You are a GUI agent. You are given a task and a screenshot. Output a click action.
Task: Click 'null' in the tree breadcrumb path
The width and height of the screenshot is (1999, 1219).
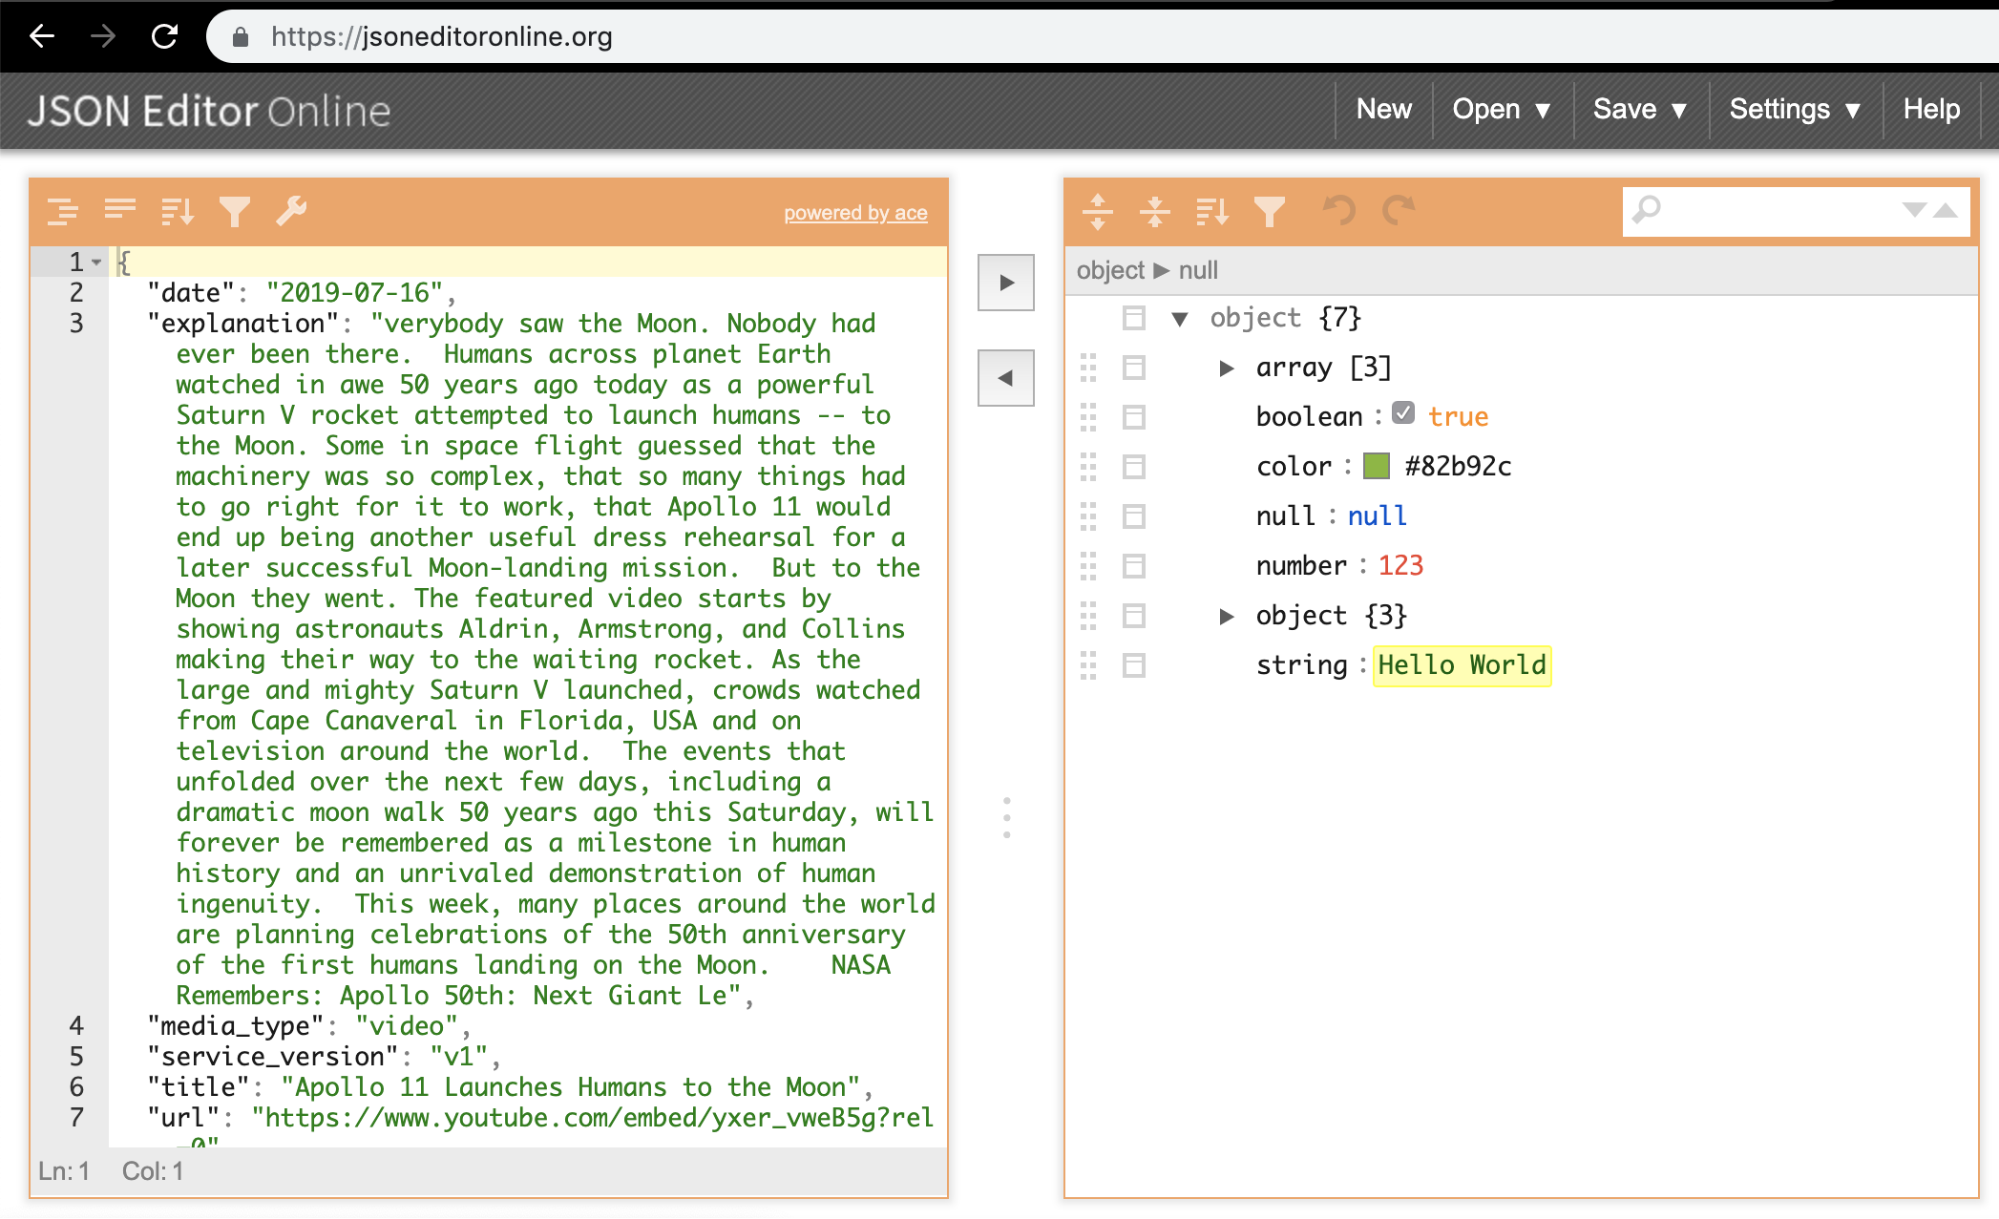[x=1198, y=270]
